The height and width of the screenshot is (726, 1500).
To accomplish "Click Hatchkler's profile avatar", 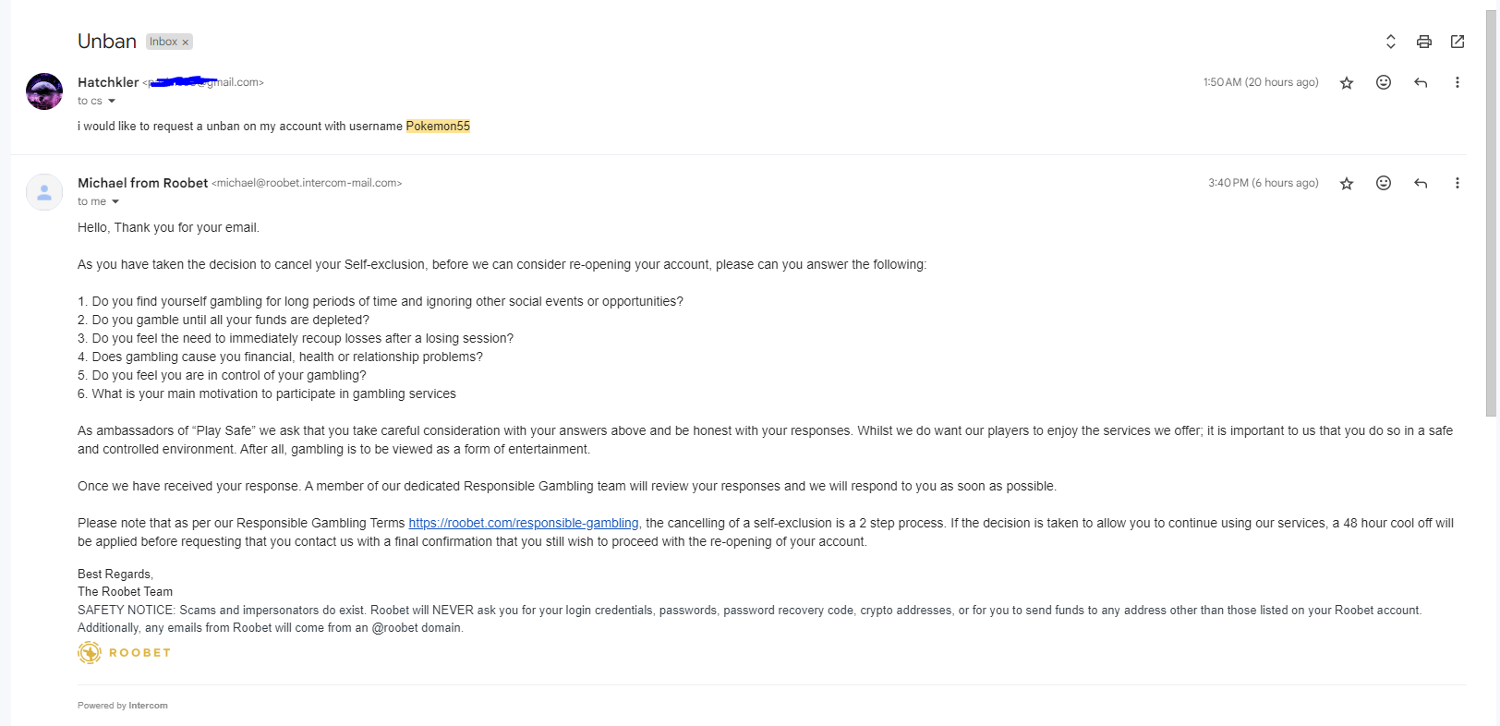I will [44, 91].
